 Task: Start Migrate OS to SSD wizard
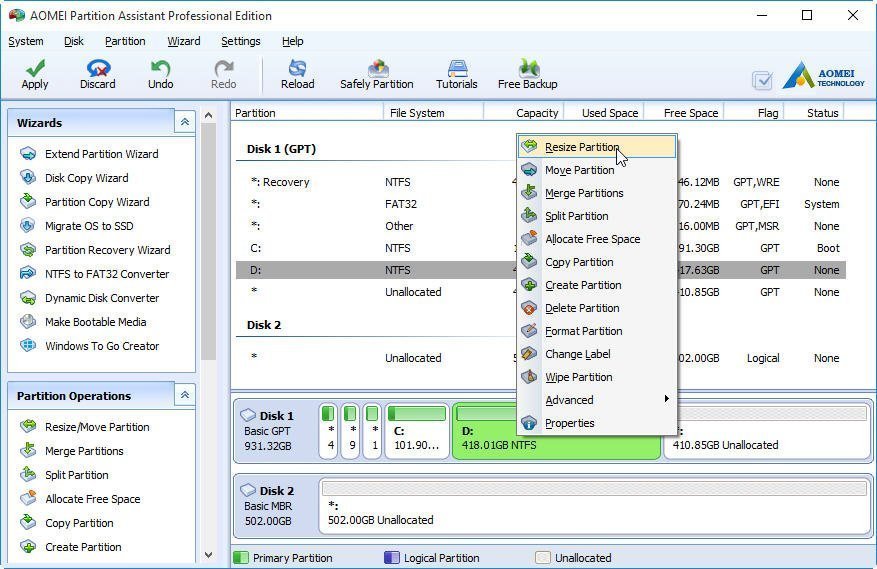pyautogui.click(x=89, y=226)
